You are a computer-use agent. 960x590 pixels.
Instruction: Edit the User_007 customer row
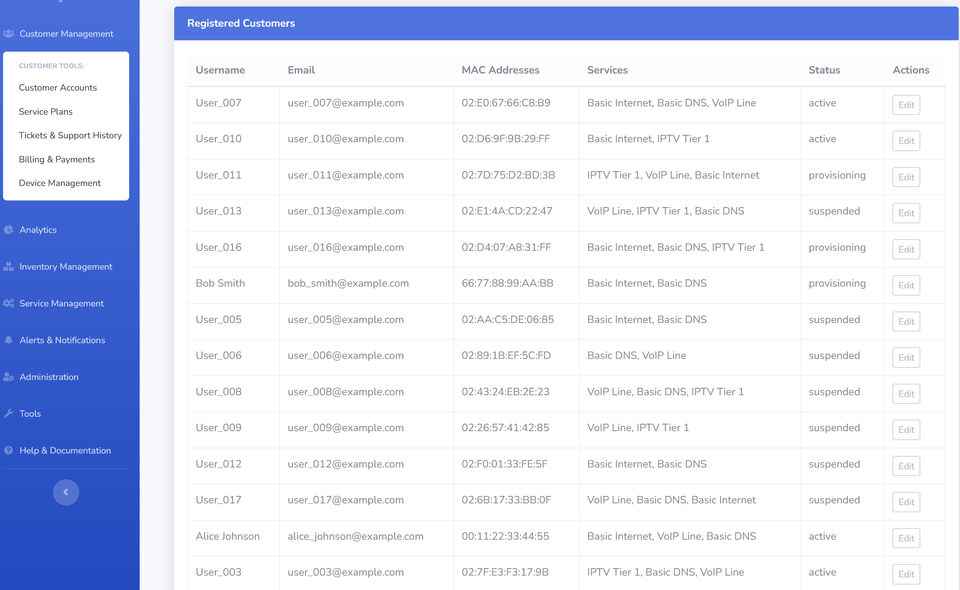point(906,105)
